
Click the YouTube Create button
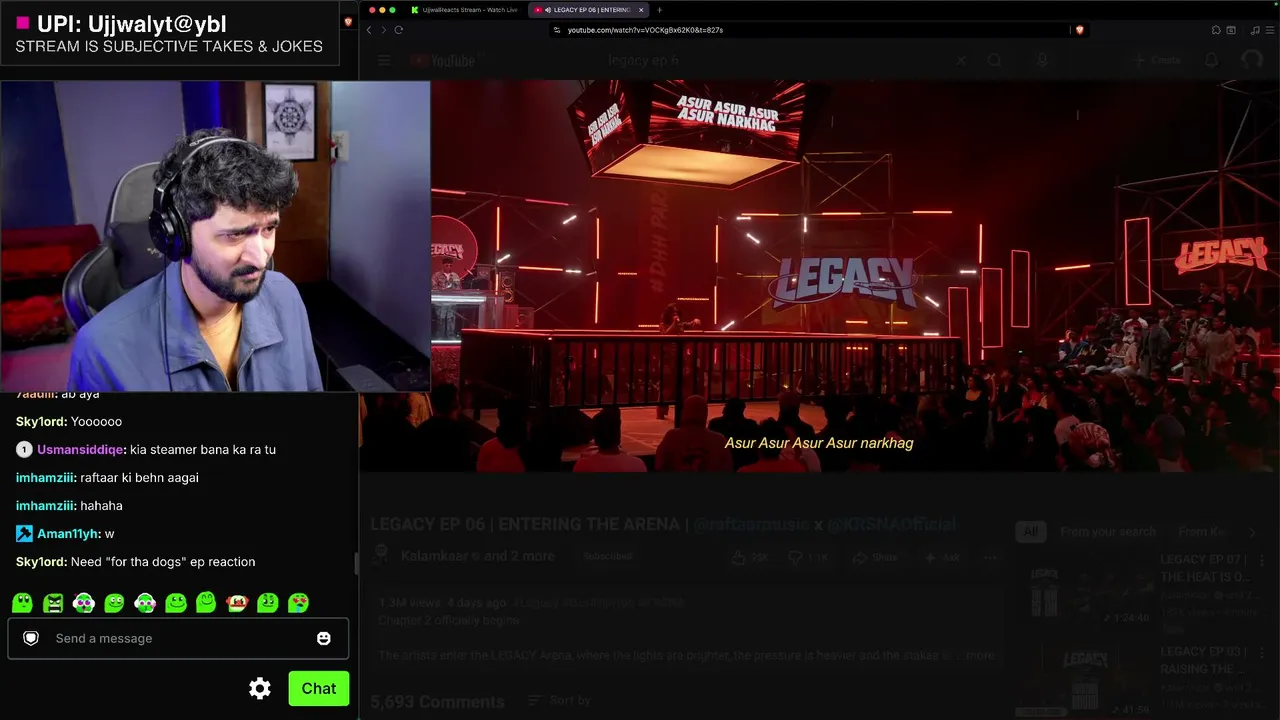tap(1157, 60)
